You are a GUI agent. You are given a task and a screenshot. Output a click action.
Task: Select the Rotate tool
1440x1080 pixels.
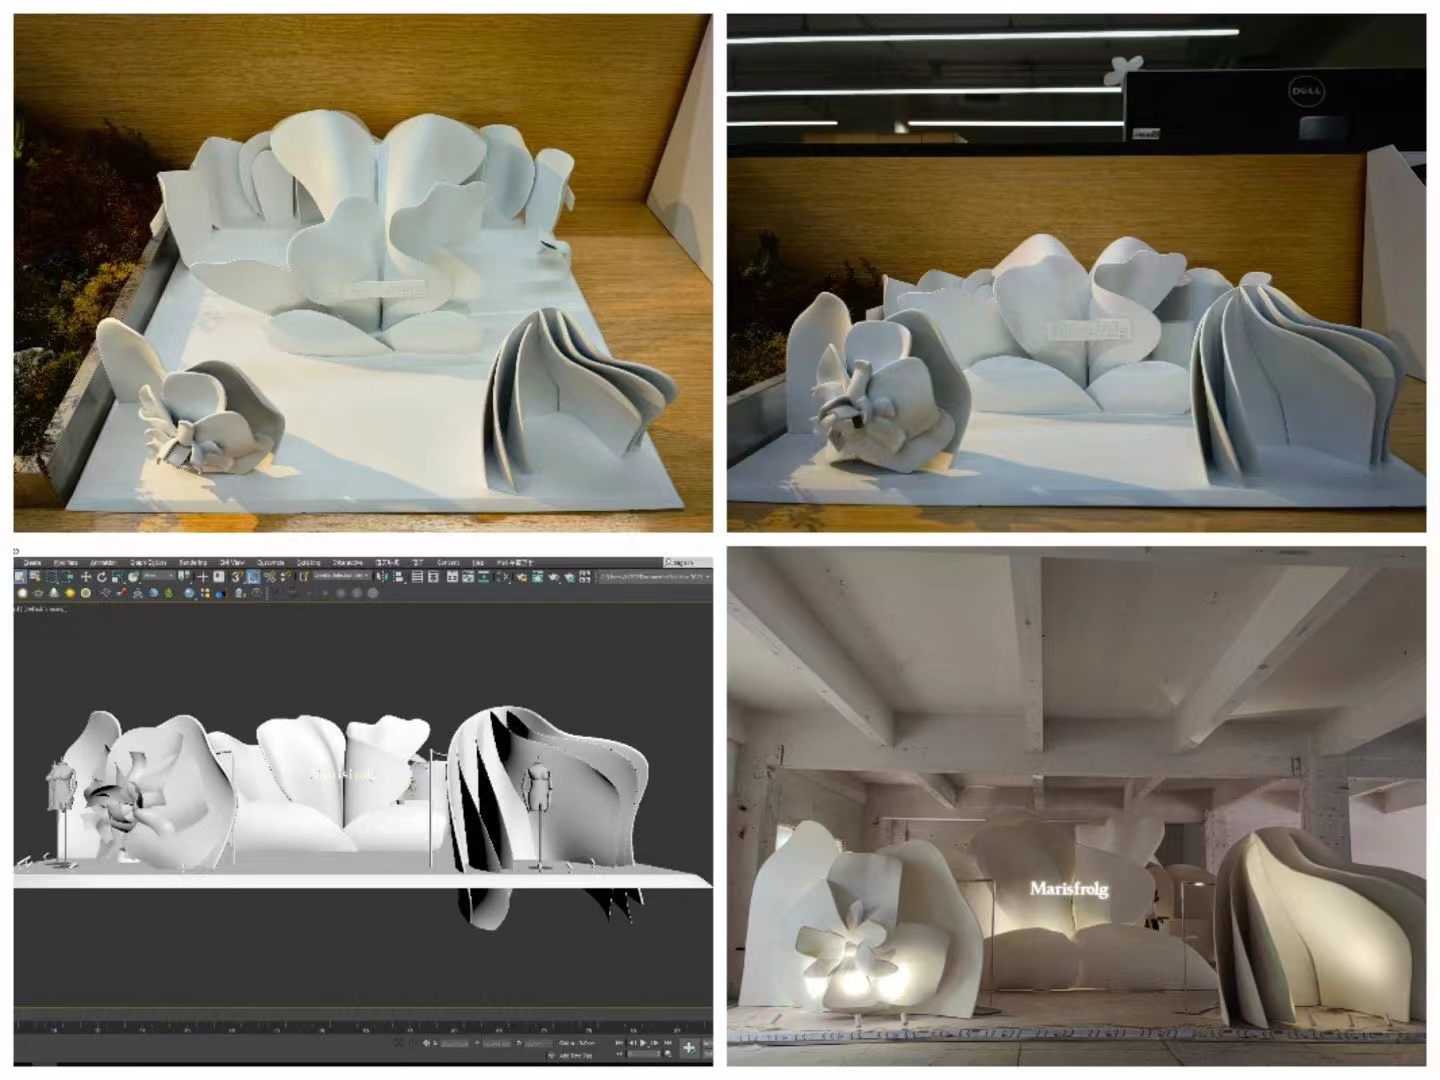102,577
